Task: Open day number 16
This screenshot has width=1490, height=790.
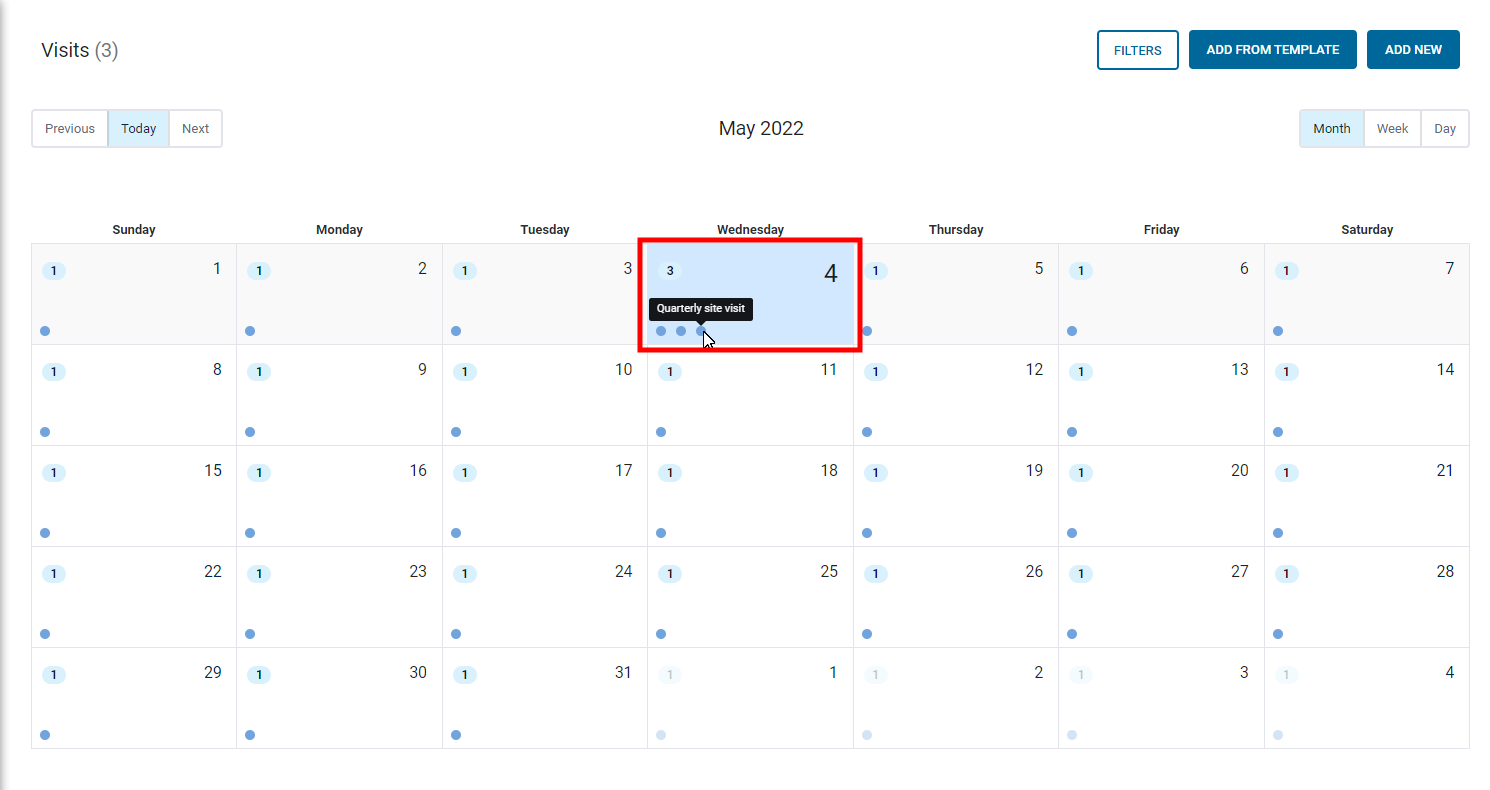Action: point(418,471)
